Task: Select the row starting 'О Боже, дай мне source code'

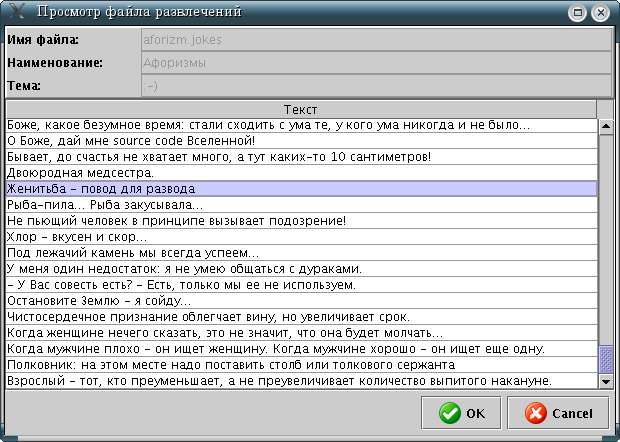Action: 300,141
